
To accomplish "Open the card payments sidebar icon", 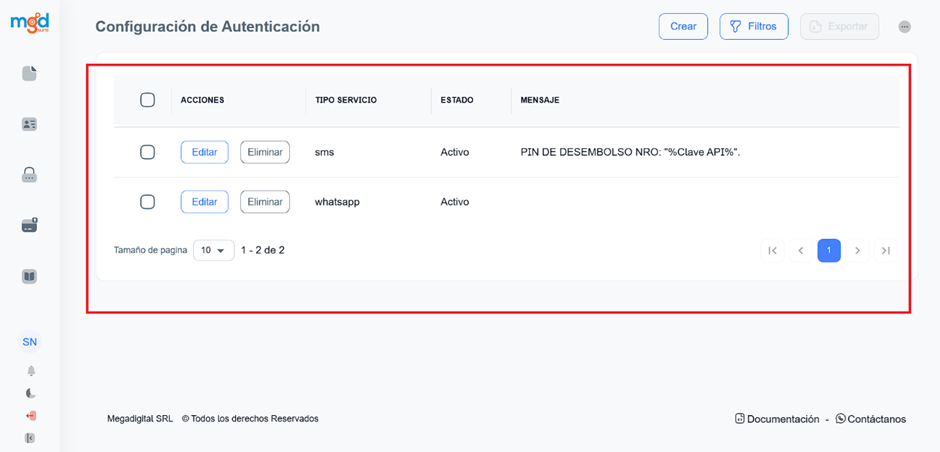I will pos(29,226).
